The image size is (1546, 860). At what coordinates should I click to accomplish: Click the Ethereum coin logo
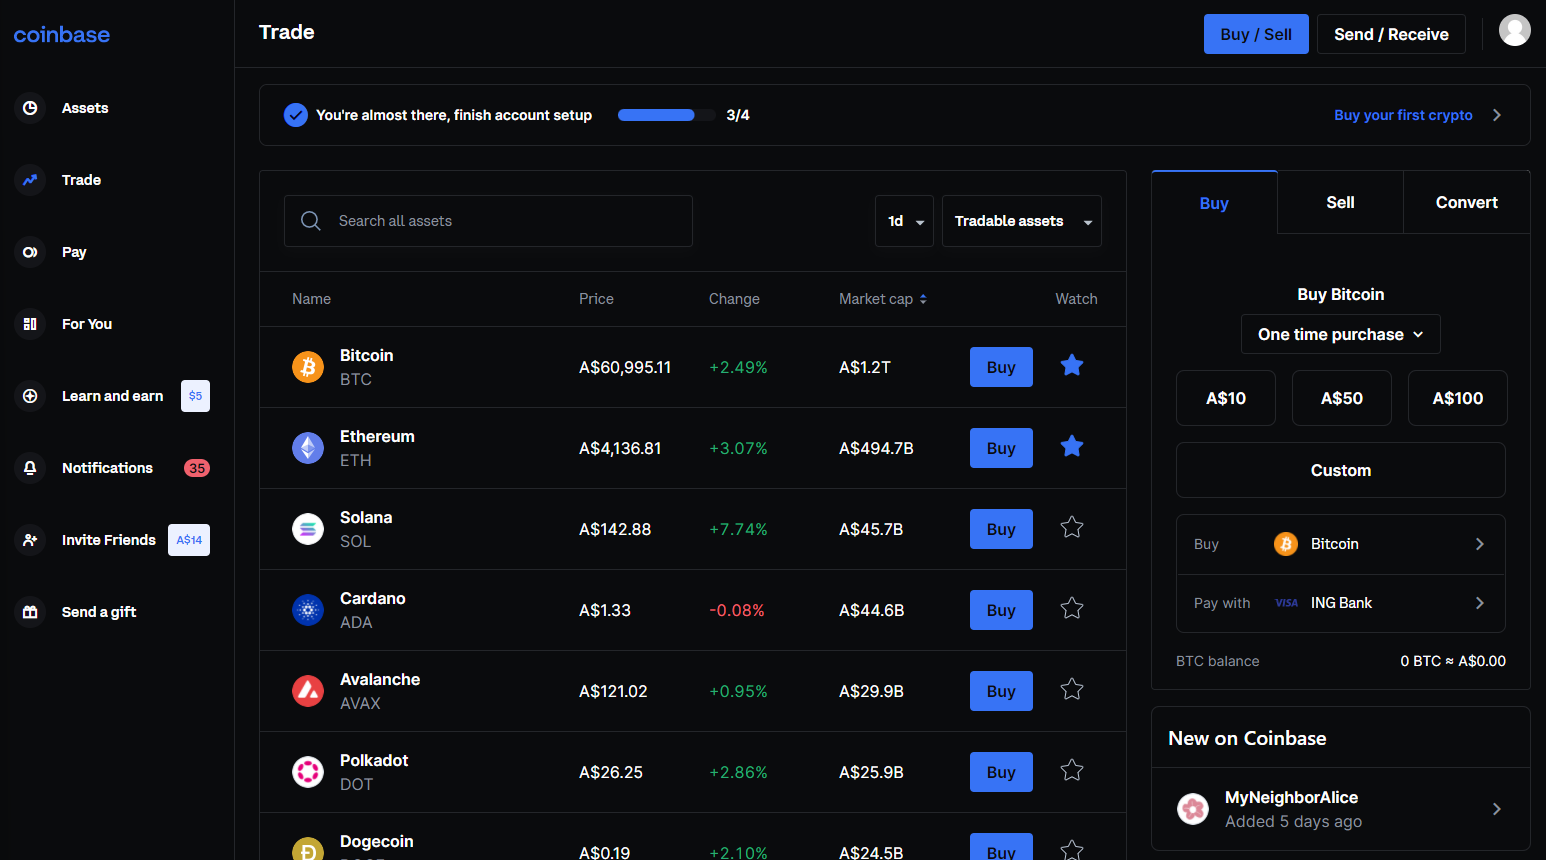308,448
